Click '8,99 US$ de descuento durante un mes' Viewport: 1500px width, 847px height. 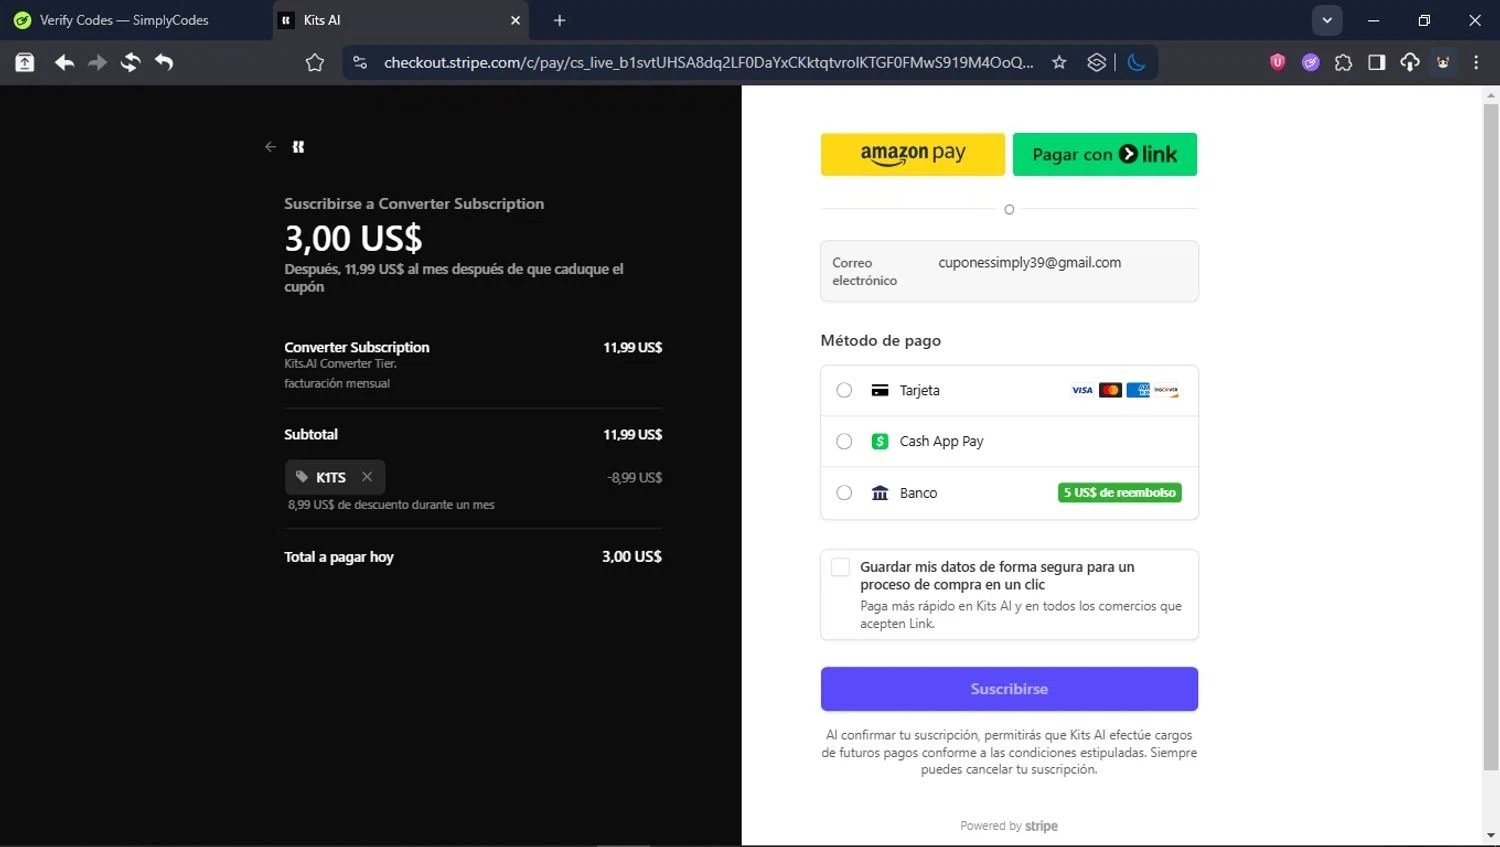[x=391, y=505]
